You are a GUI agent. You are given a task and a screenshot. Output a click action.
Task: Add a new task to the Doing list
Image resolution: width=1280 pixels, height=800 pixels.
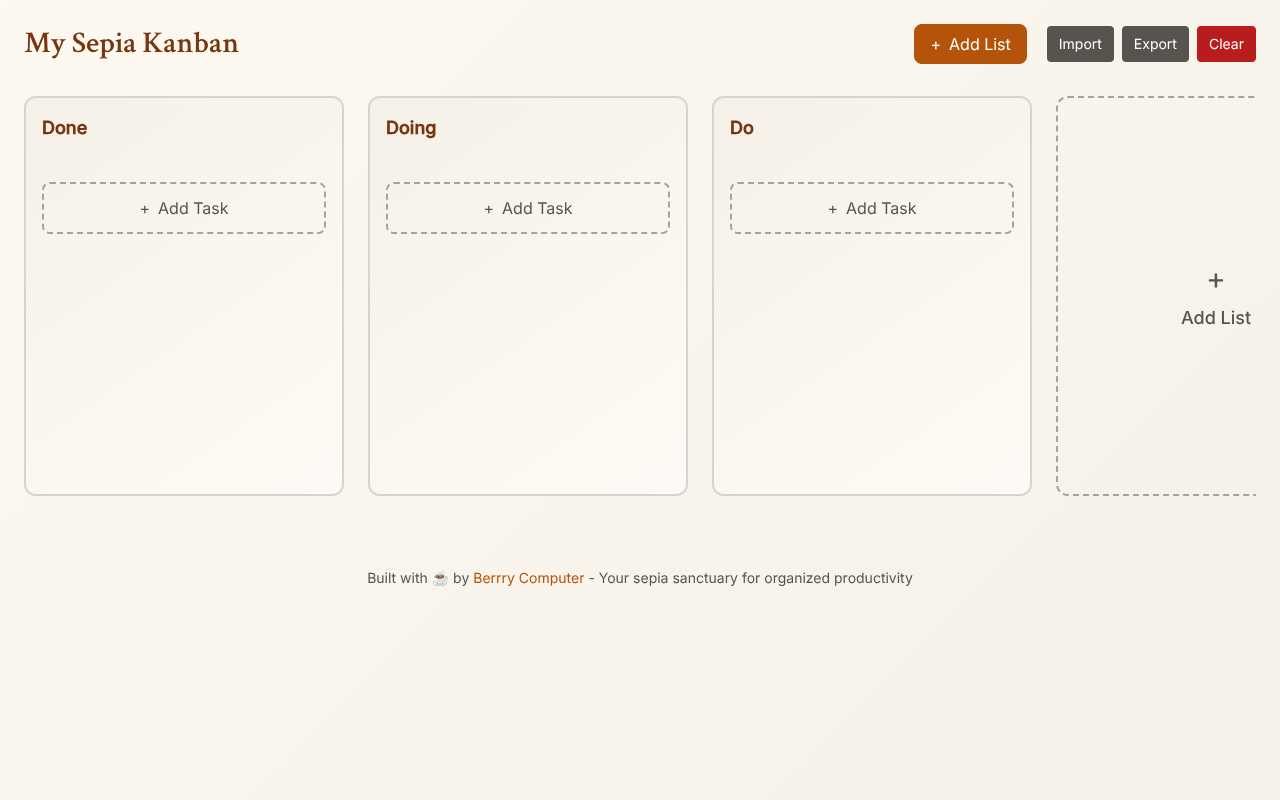[x=527, y=208]
